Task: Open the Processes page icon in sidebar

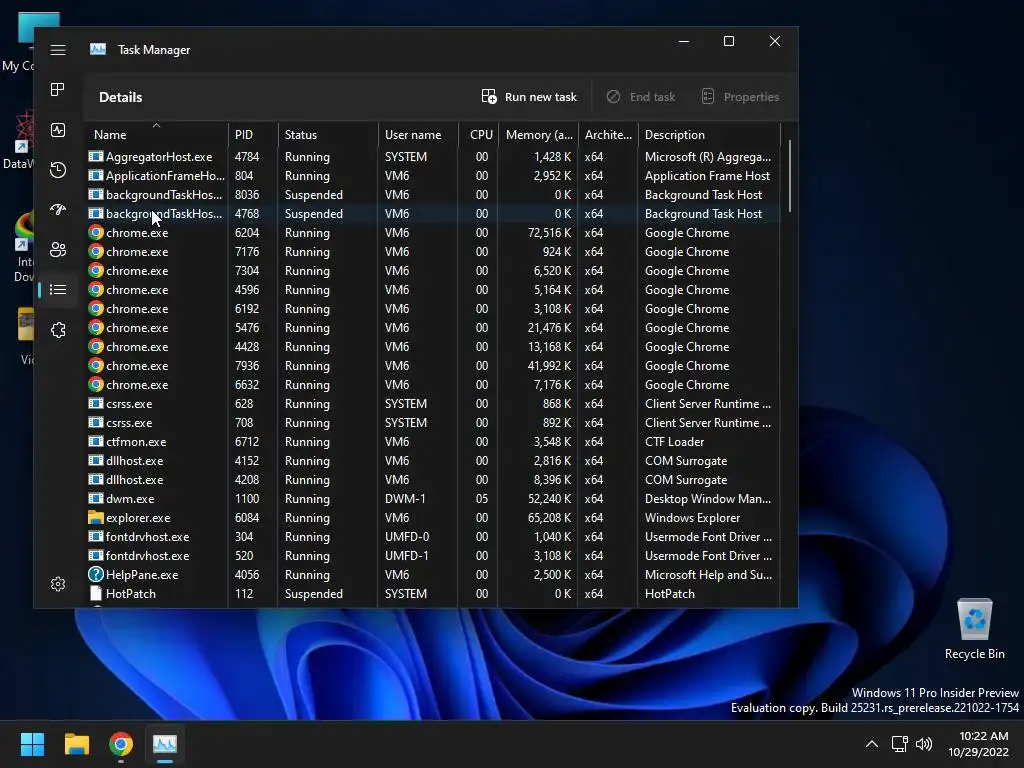Action: coord(57,89)
